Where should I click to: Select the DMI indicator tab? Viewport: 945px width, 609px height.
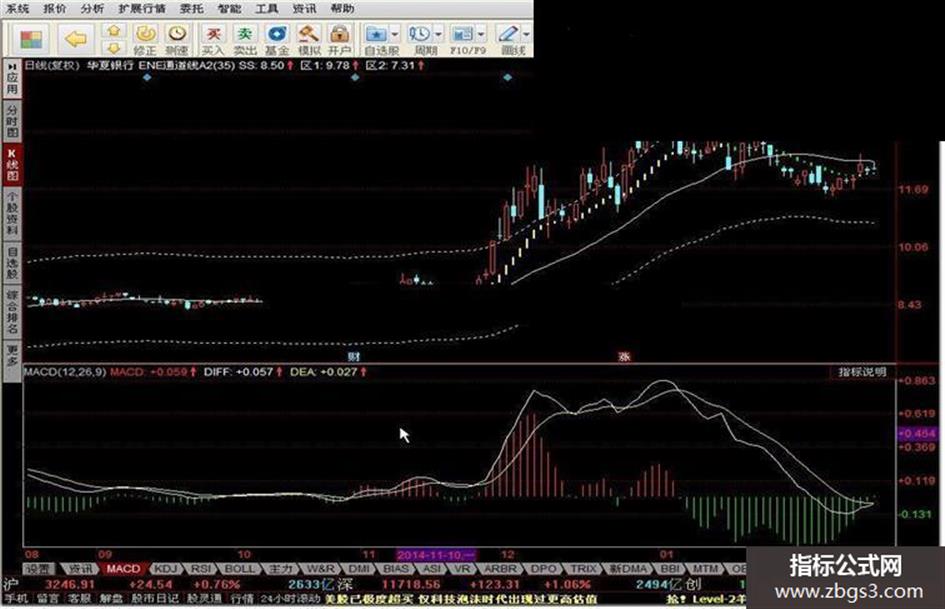pyautogui.click(x=359, y=569)
